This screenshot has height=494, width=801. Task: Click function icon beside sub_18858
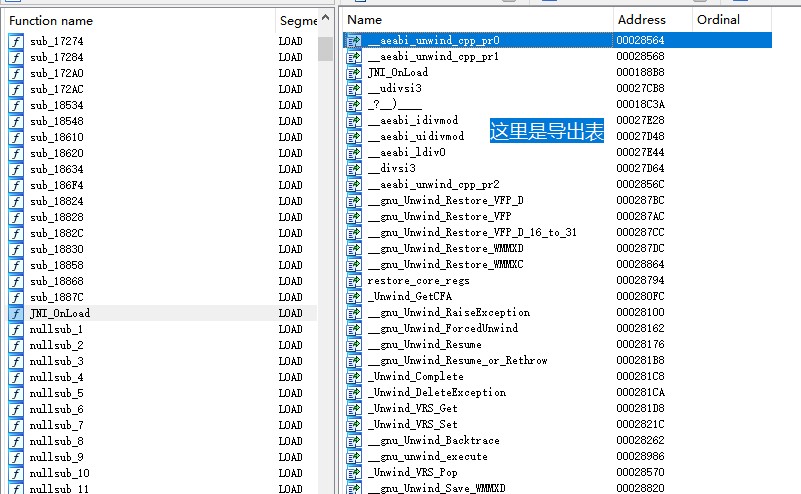pyautogui.click(x=16, y=265)
